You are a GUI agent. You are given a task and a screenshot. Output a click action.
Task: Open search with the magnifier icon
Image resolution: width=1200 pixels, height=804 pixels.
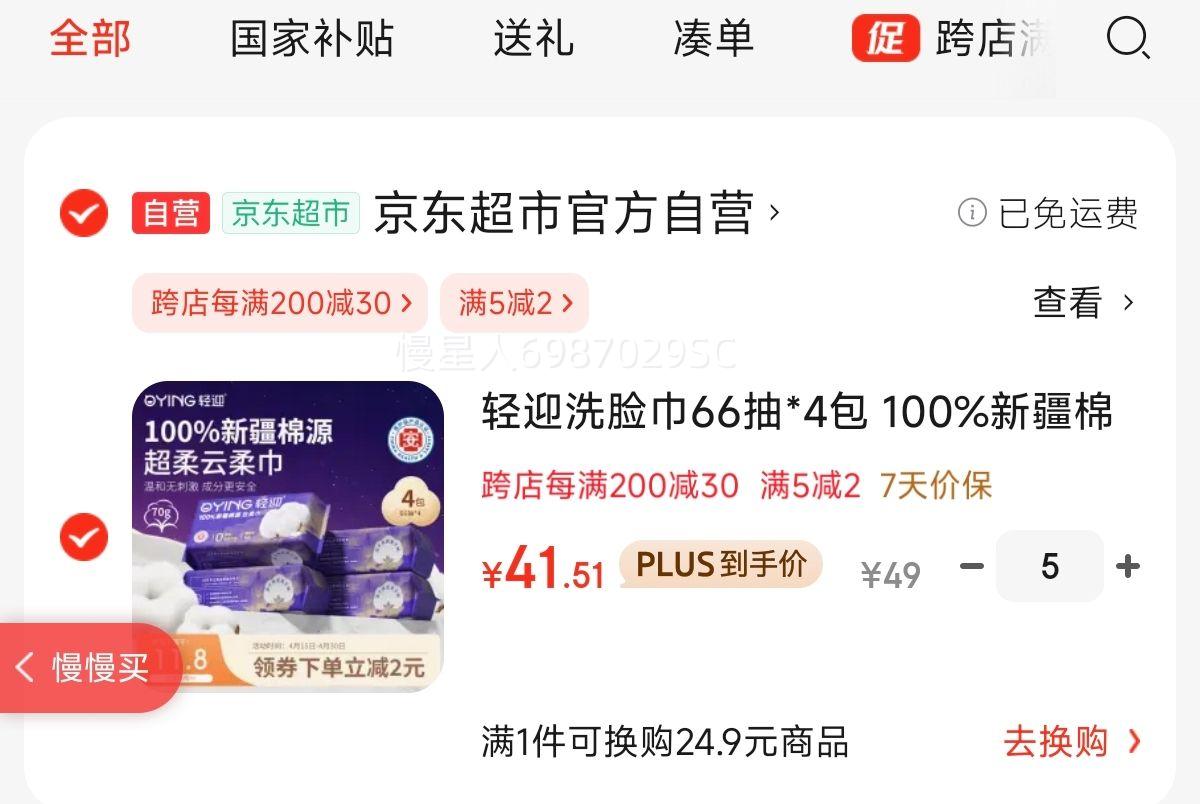1128,39
